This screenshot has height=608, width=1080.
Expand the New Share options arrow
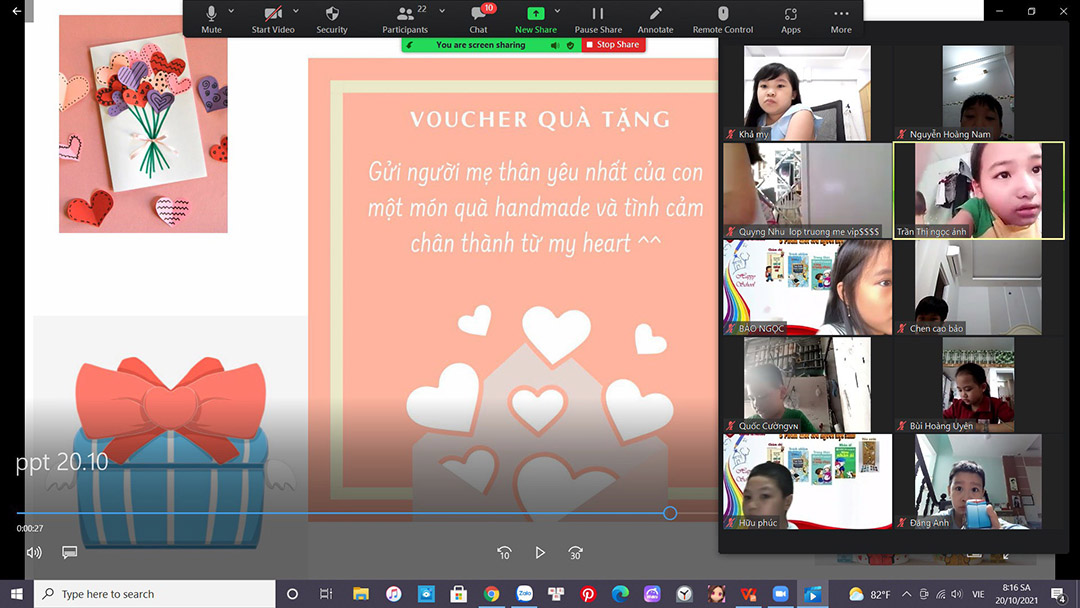pyautogui.click(x=556, y=11)
